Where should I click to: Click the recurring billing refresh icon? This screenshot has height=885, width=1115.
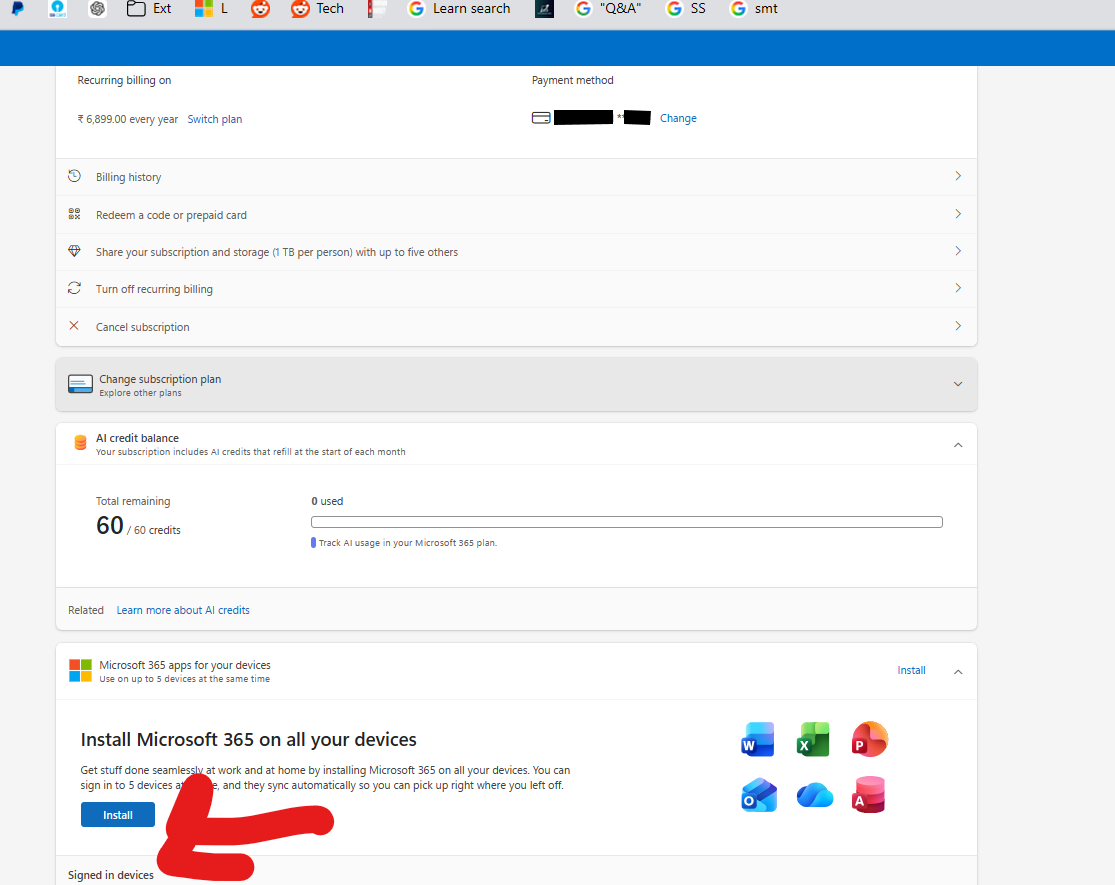[74, 288]
